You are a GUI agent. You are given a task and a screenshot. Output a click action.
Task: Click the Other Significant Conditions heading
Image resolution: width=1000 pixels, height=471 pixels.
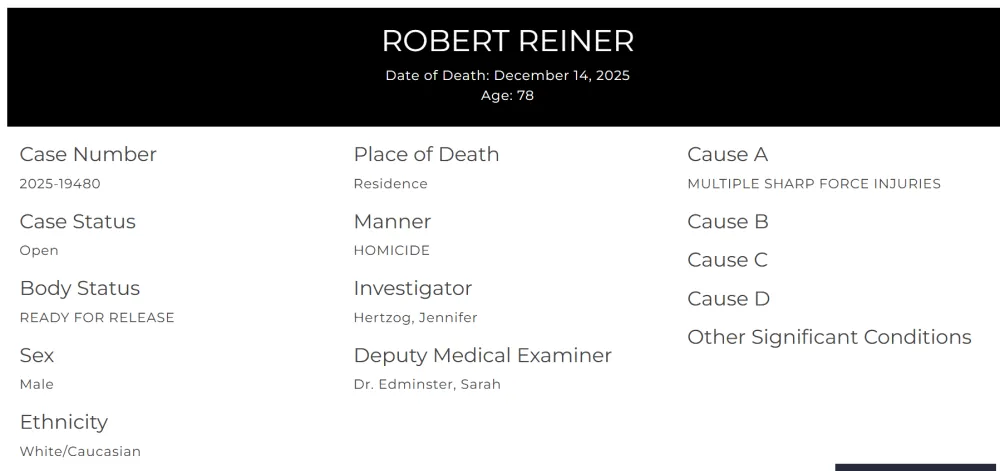click(x=829, y=337)
